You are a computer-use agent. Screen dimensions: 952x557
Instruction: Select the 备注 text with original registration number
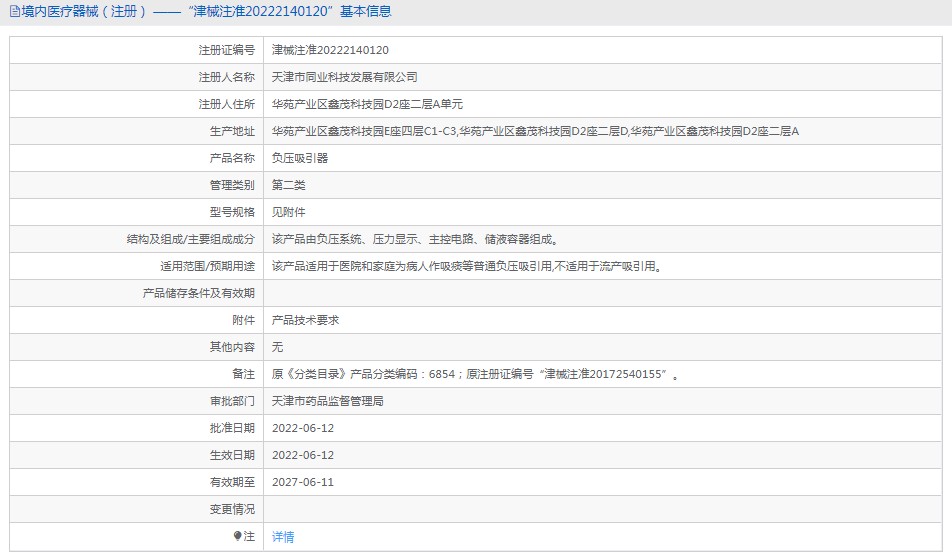click(475, 374)
